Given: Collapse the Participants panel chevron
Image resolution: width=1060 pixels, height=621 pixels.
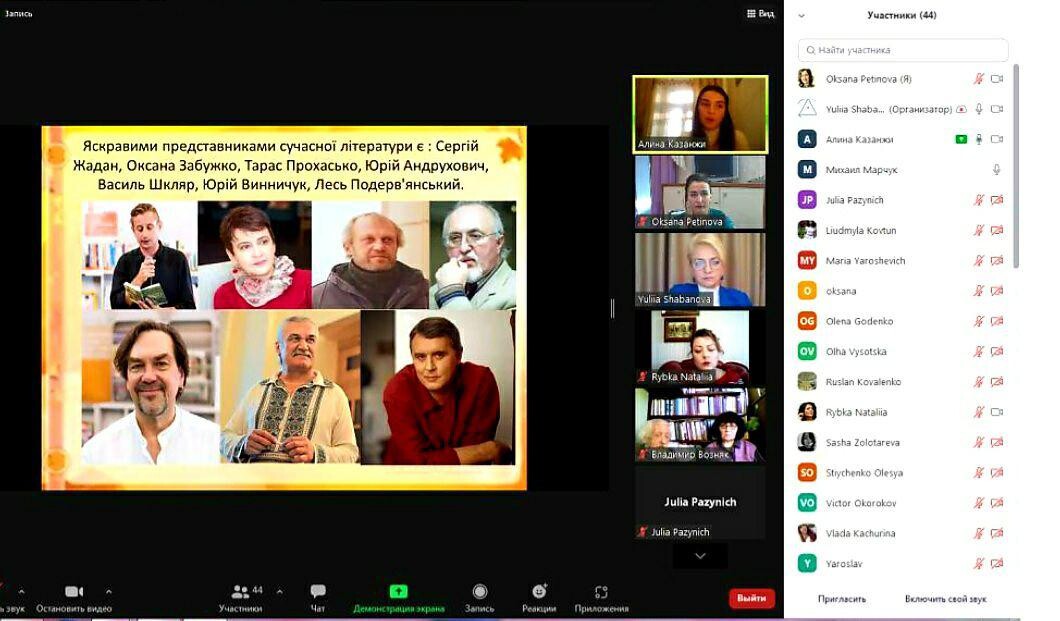Looking at the screenshot, I should [802, 16].
